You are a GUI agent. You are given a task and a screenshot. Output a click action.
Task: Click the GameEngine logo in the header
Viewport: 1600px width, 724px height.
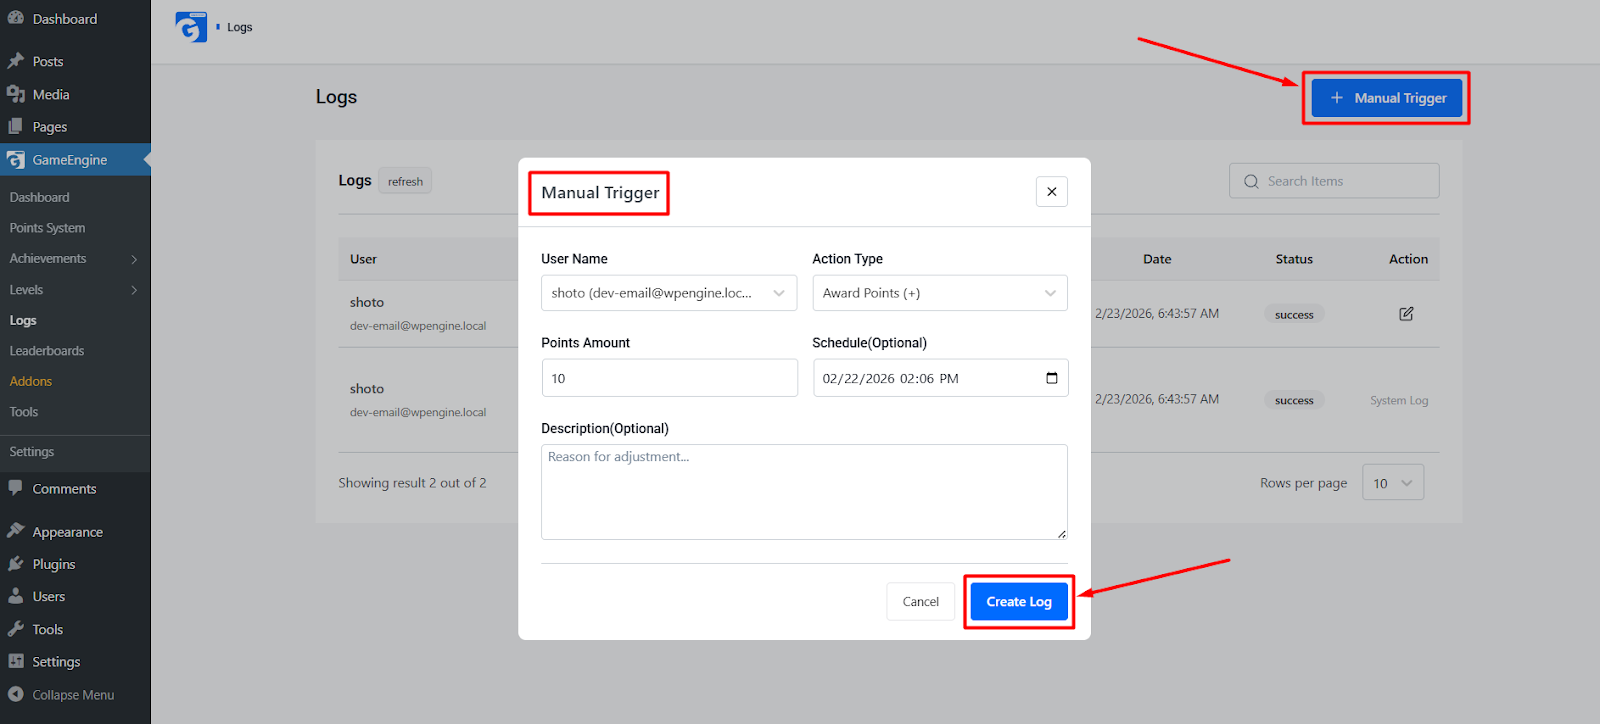coord(191,27)
